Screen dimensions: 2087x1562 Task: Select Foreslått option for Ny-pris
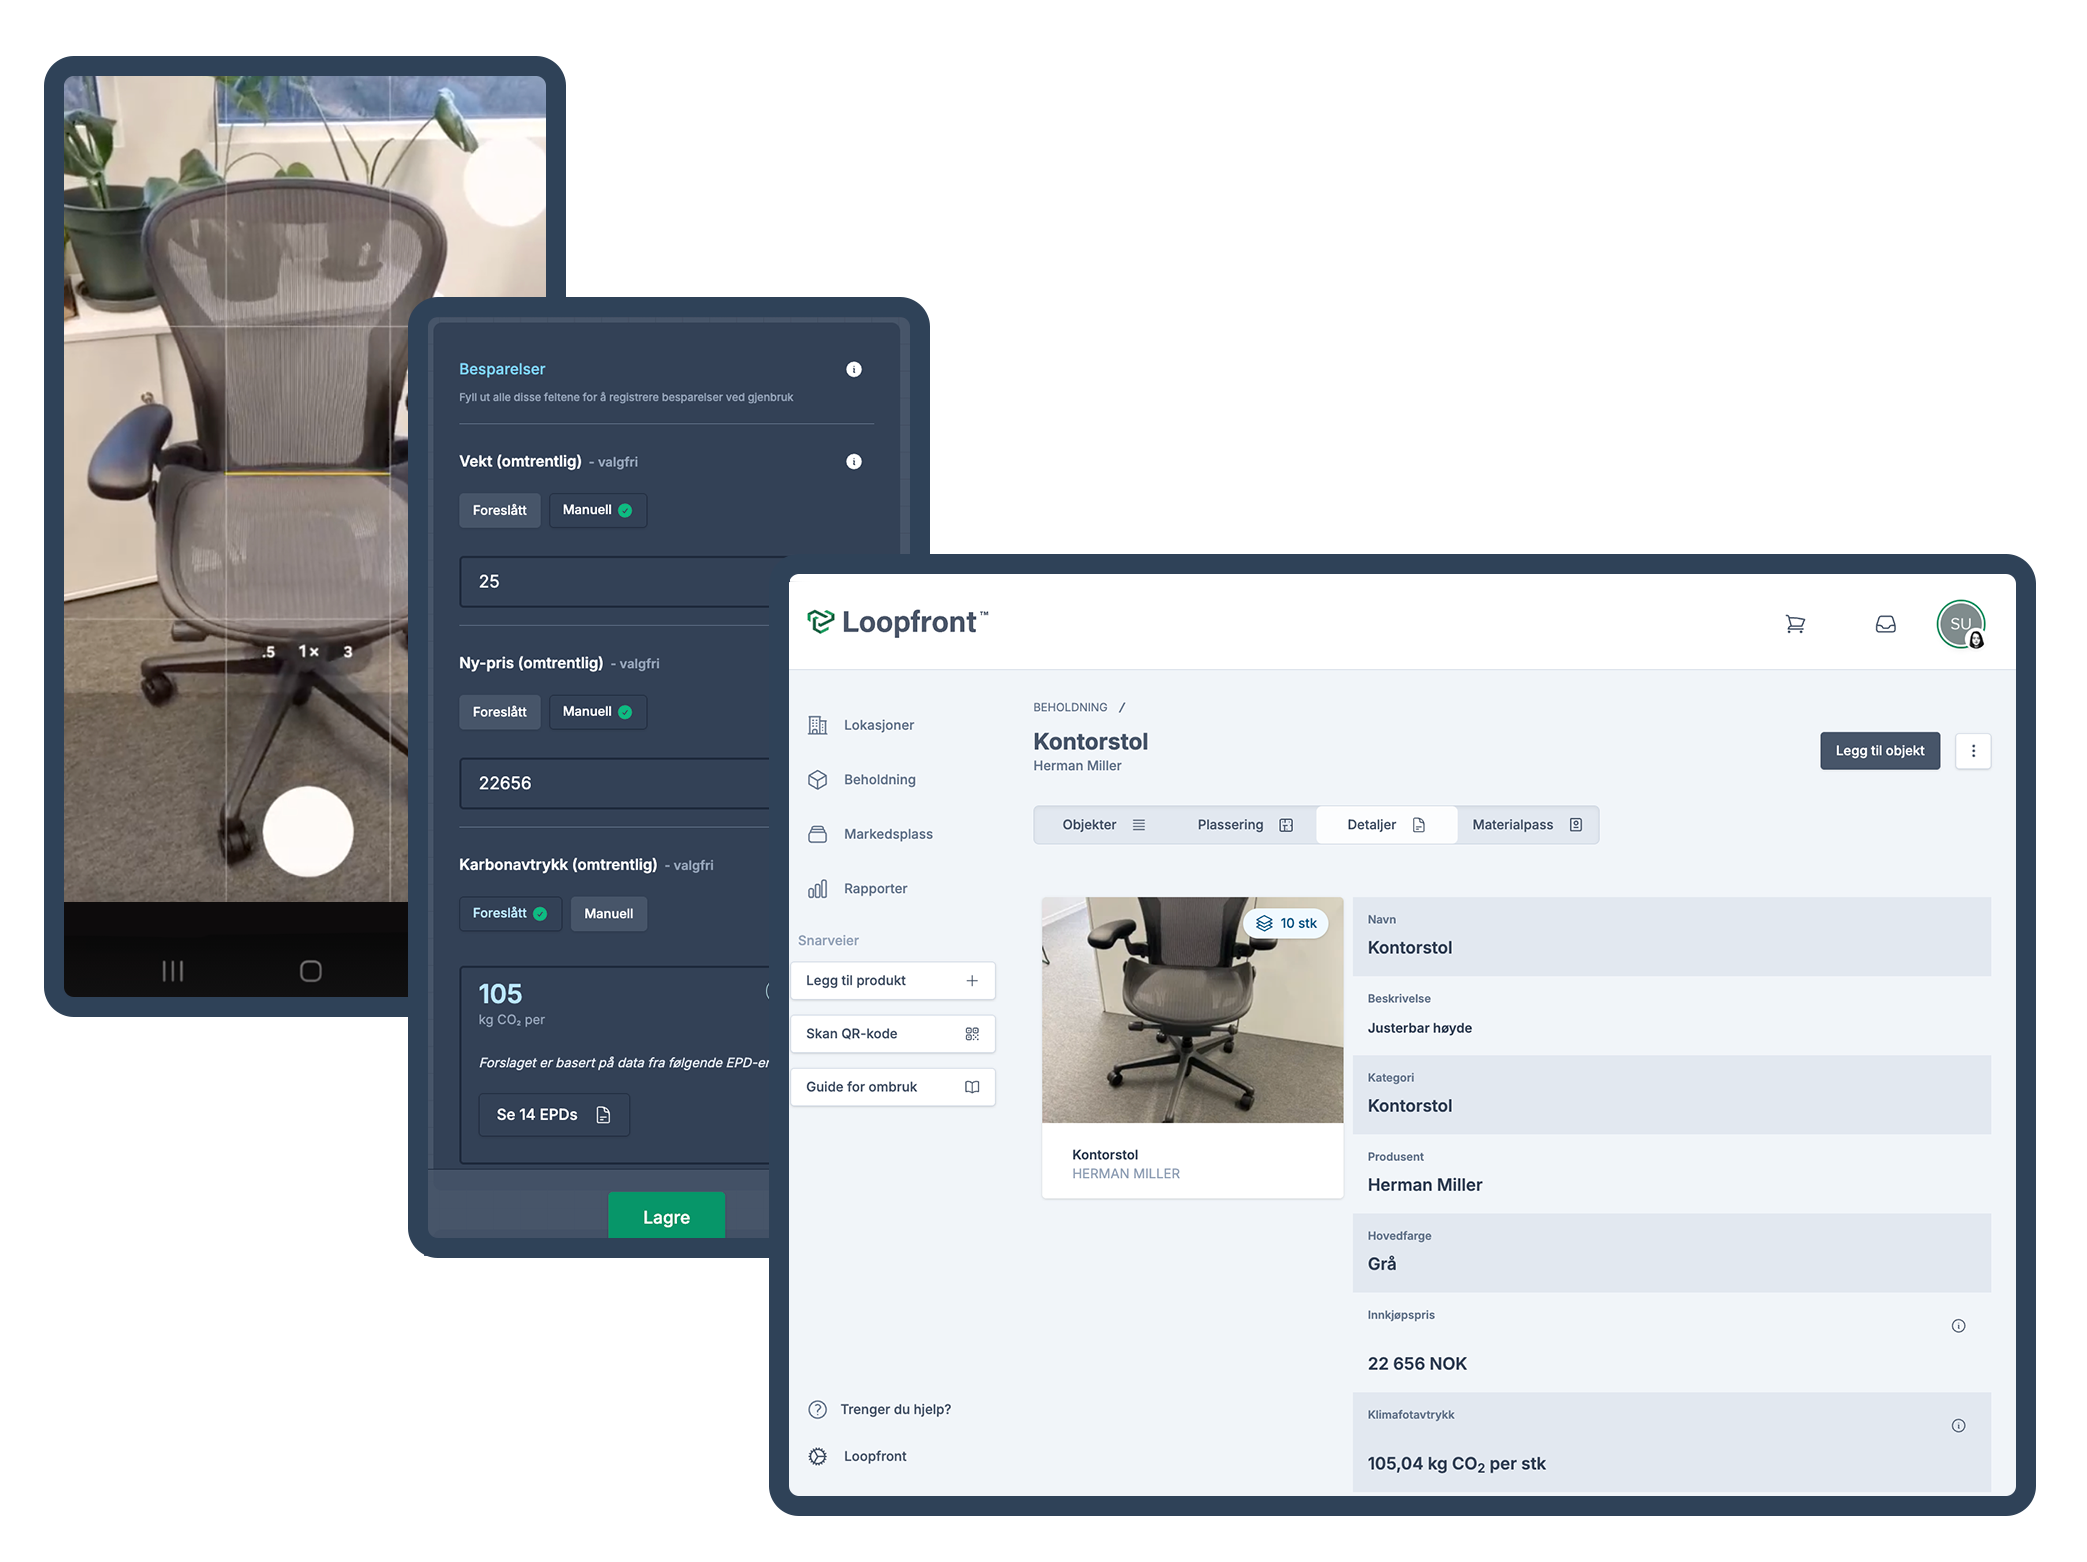[499, 712]
